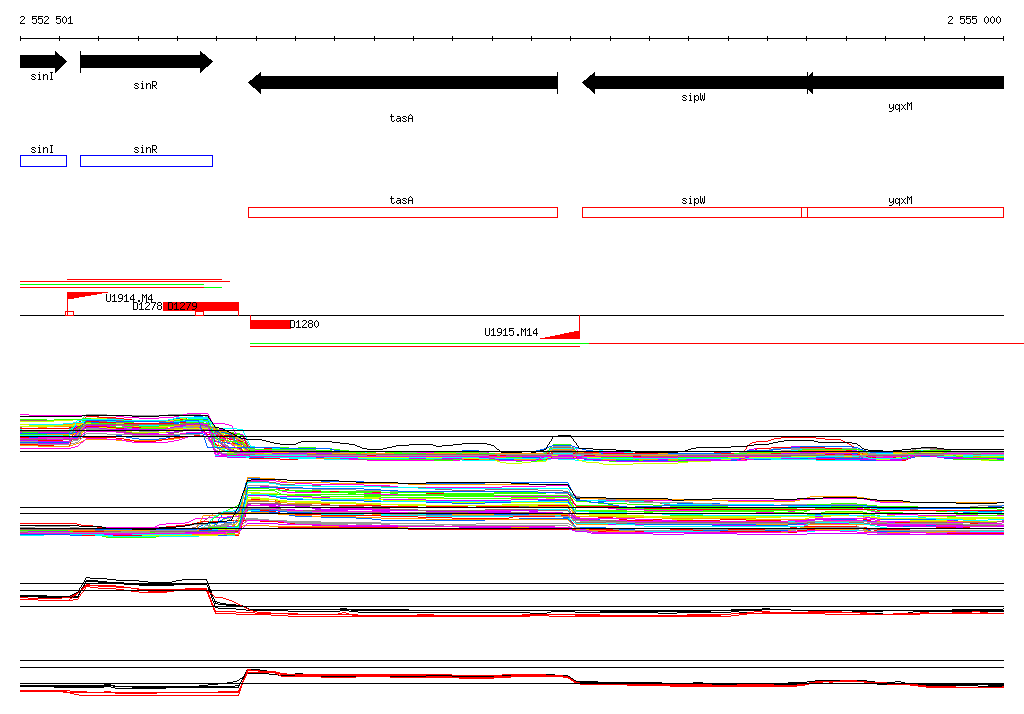Image resolution: width=1024 pixels, height=714 pixels.
Task: Select the red tasA outlined box
Action: [x=403, y=212]
